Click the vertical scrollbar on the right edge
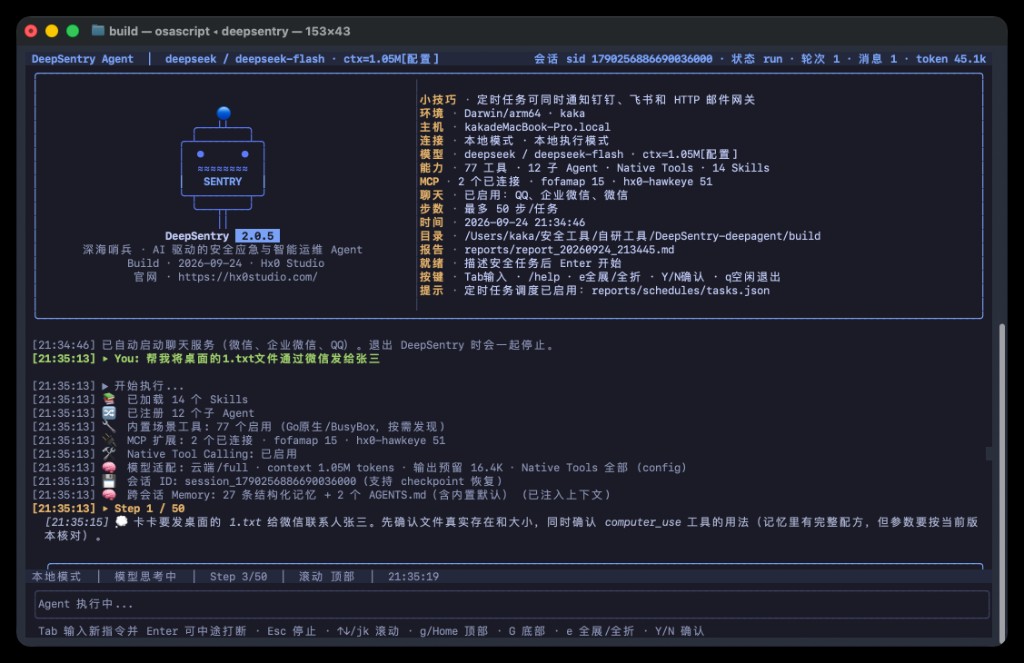Viewport: 1024px width, 663px height. (x=1002, y=483)
